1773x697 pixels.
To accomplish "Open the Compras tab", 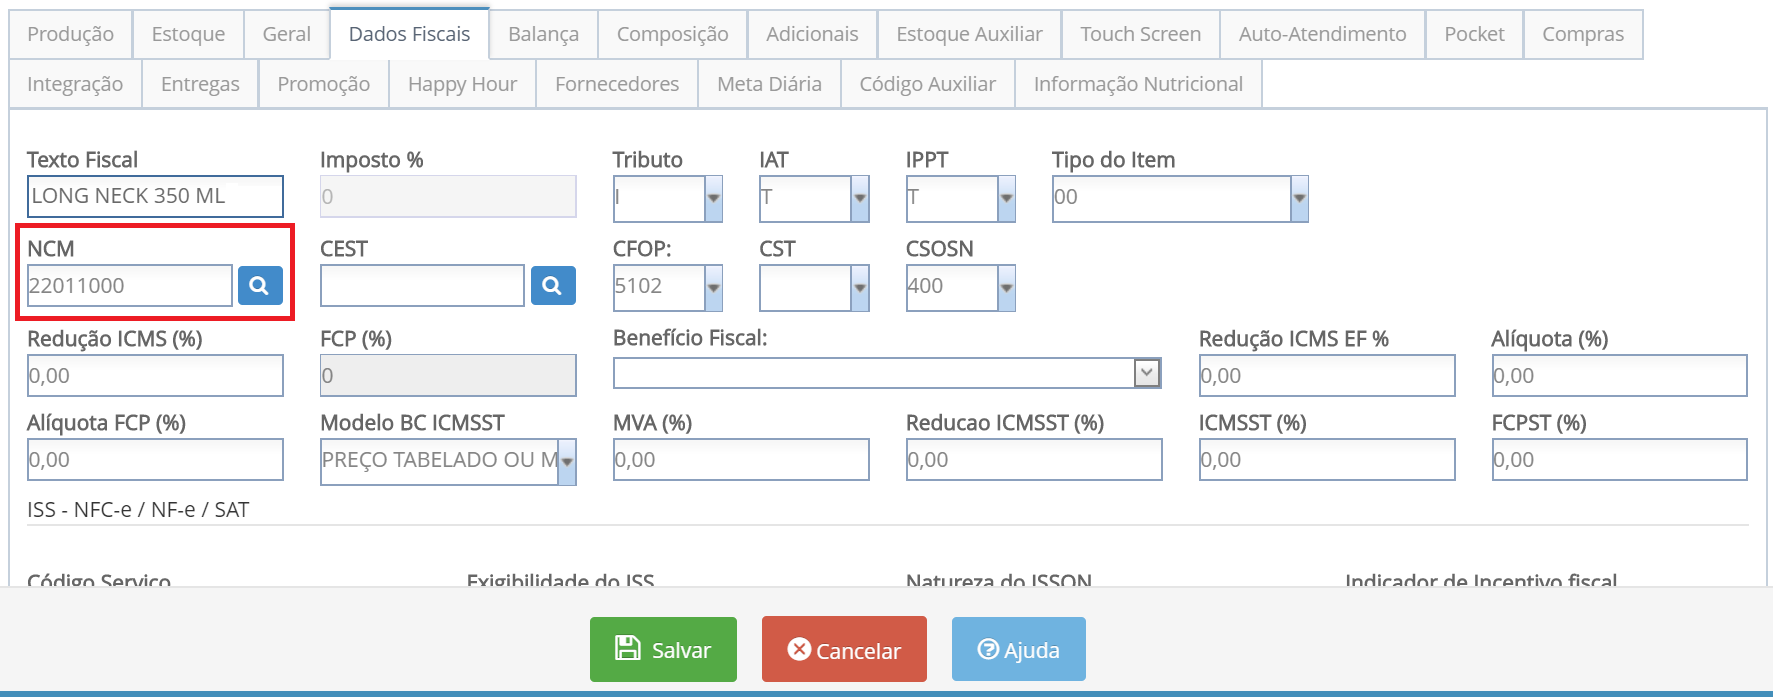I will pos(1583,34).
